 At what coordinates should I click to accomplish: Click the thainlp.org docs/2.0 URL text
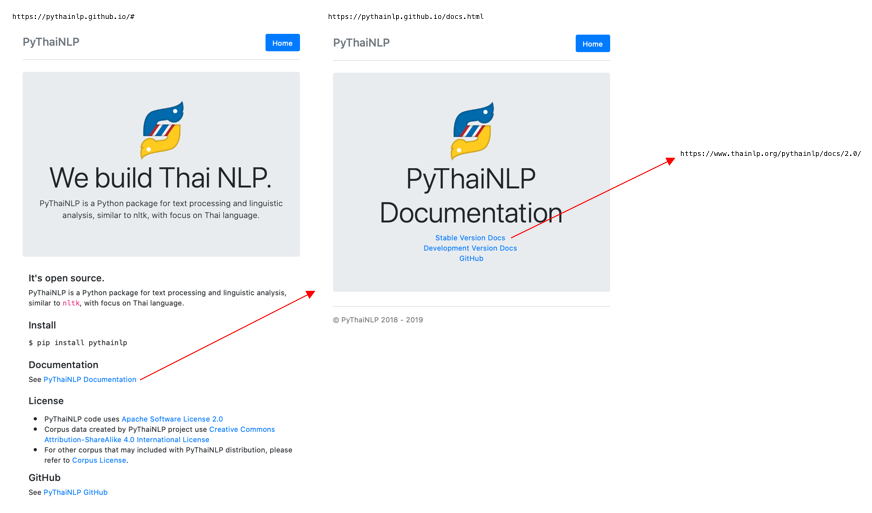(x=770, y=154)
